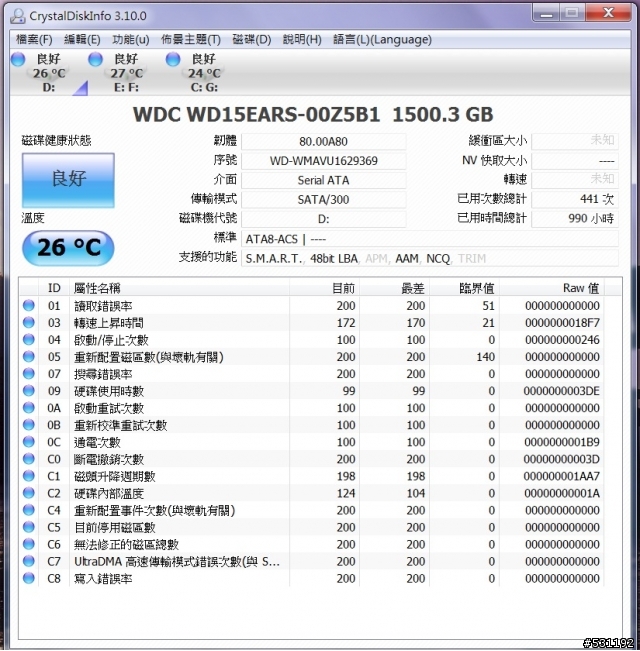This screenshot has width=640, height=651.
Task: Select the 重新配置磁區數(與壞軌有關) attribute name
Action: 149,357
